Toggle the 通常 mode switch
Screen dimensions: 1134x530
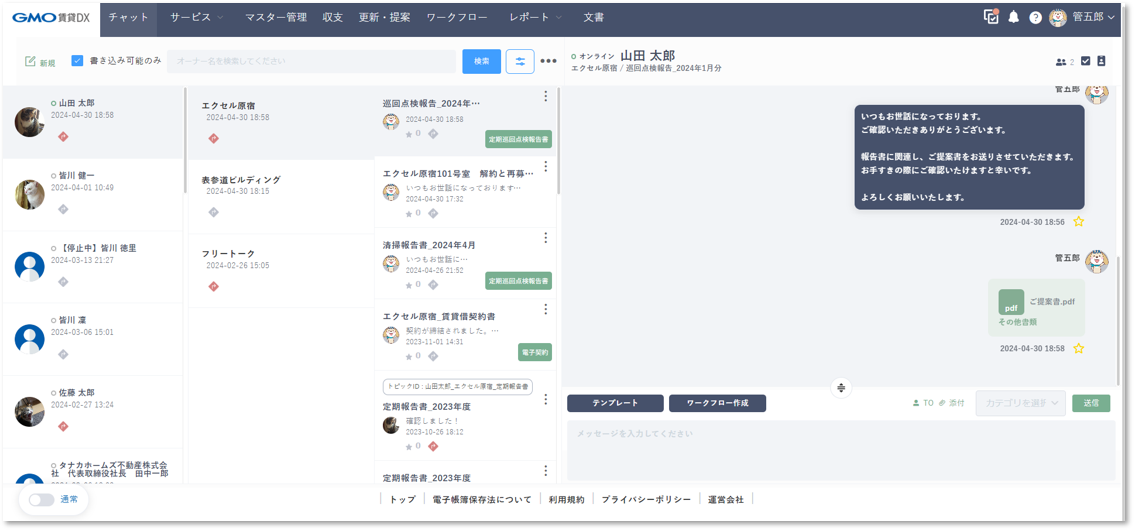click(x=41, y=500)
